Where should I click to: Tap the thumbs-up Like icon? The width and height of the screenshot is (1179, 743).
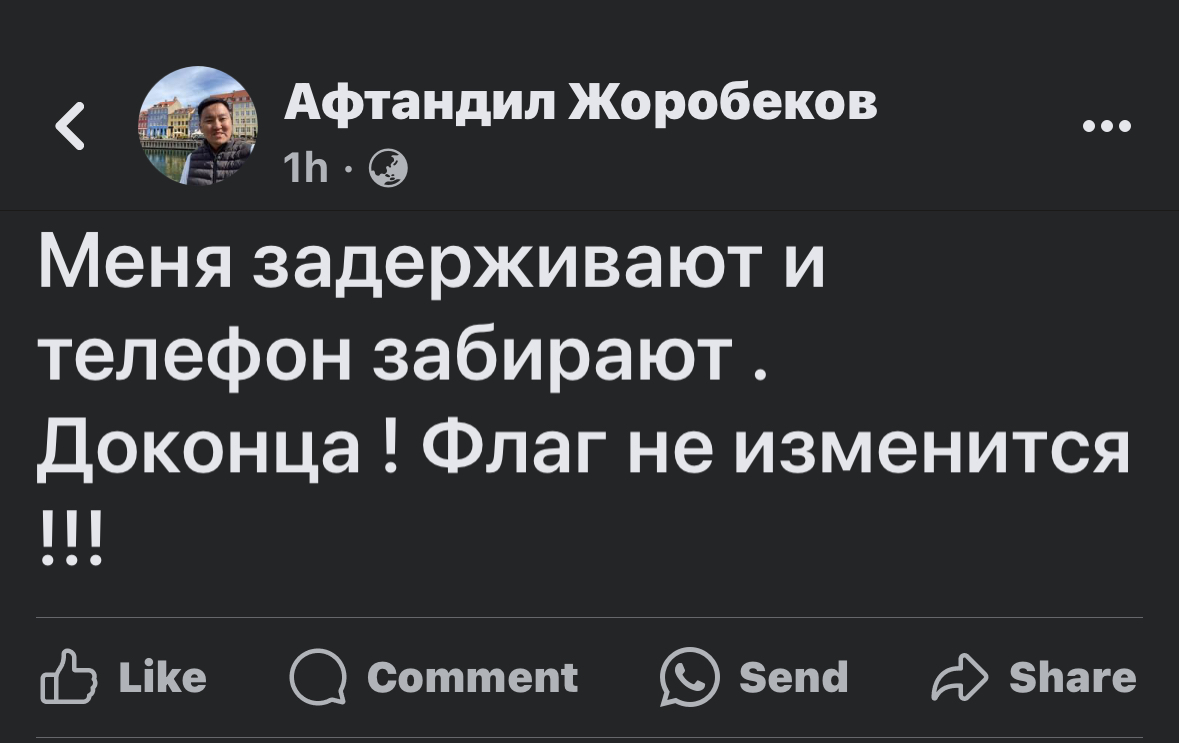(68, 679)
